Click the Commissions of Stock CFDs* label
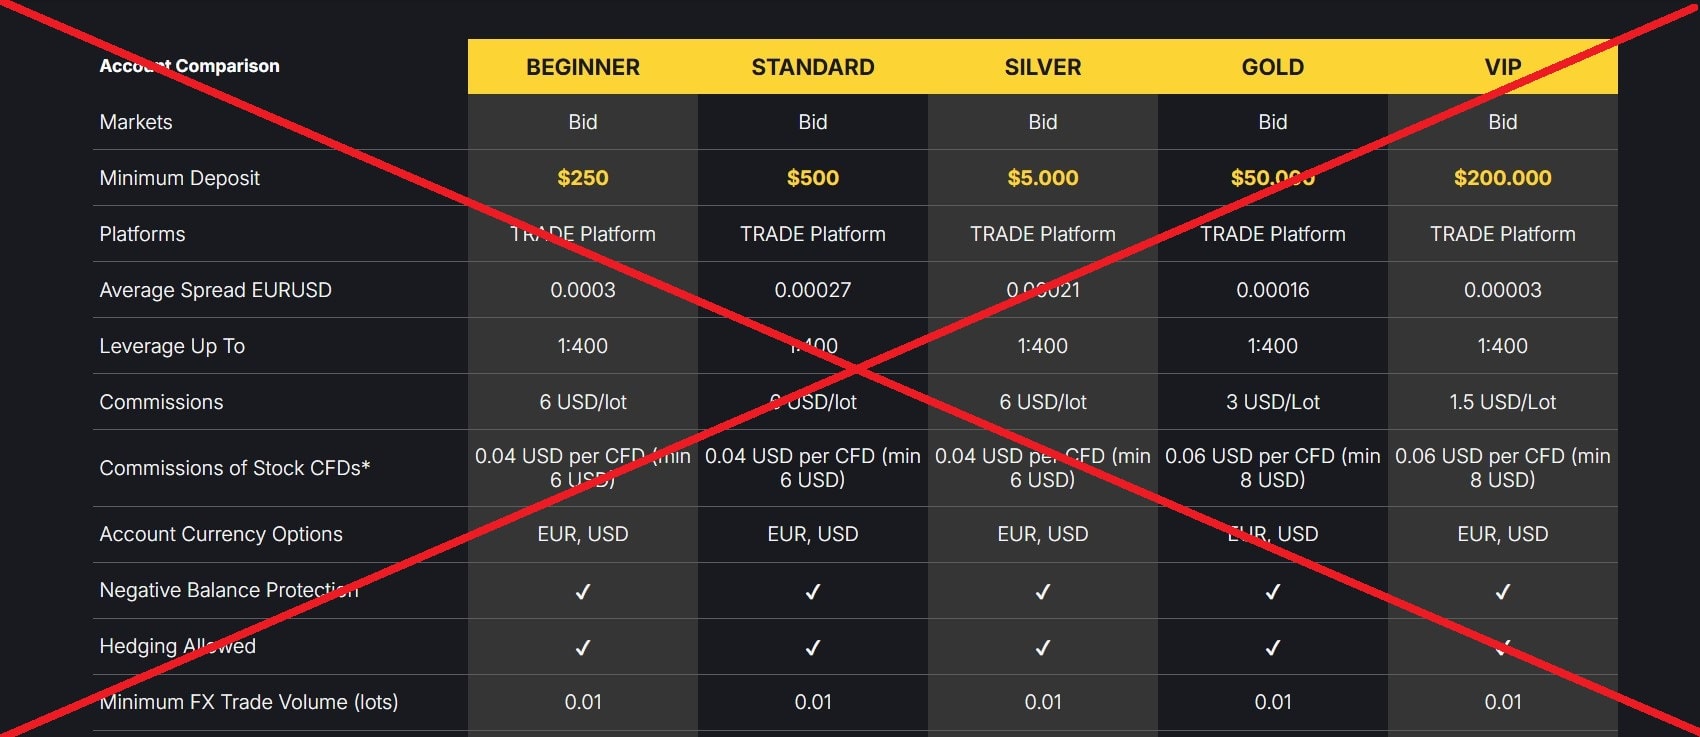Screen dimensions: 1700x737 235,468
